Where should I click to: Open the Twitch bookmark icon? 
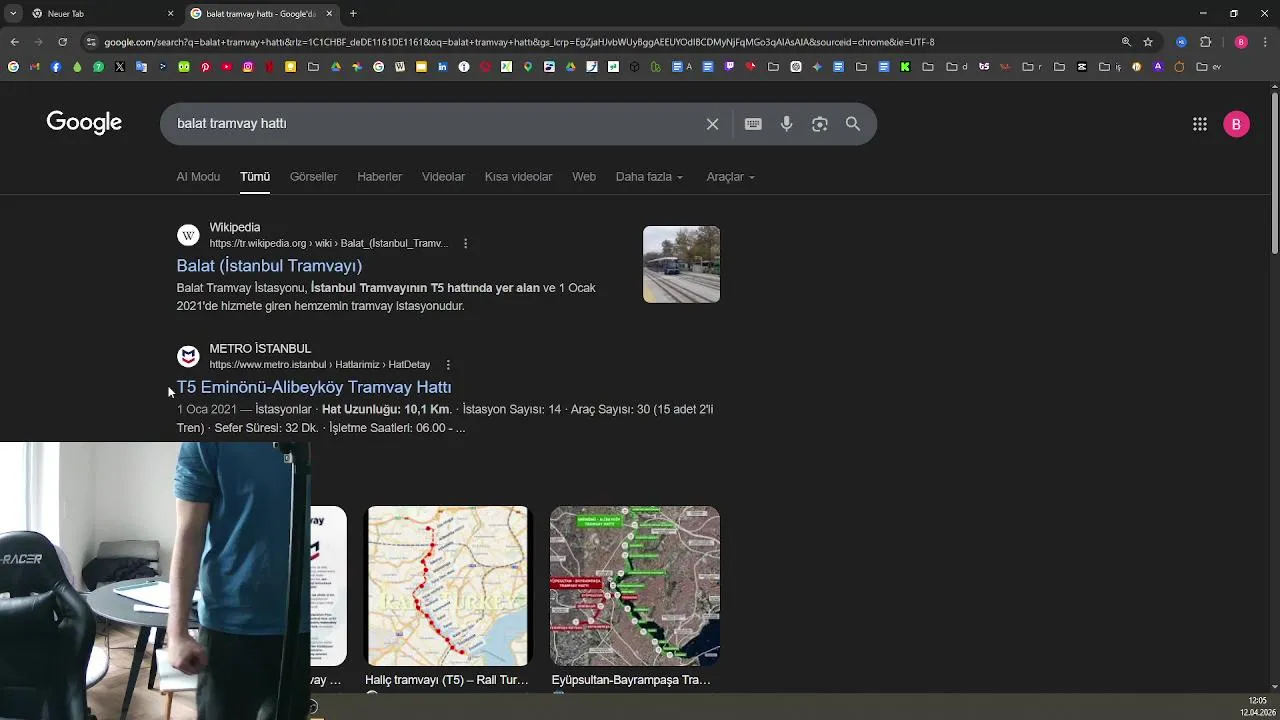tap(729, 67)
